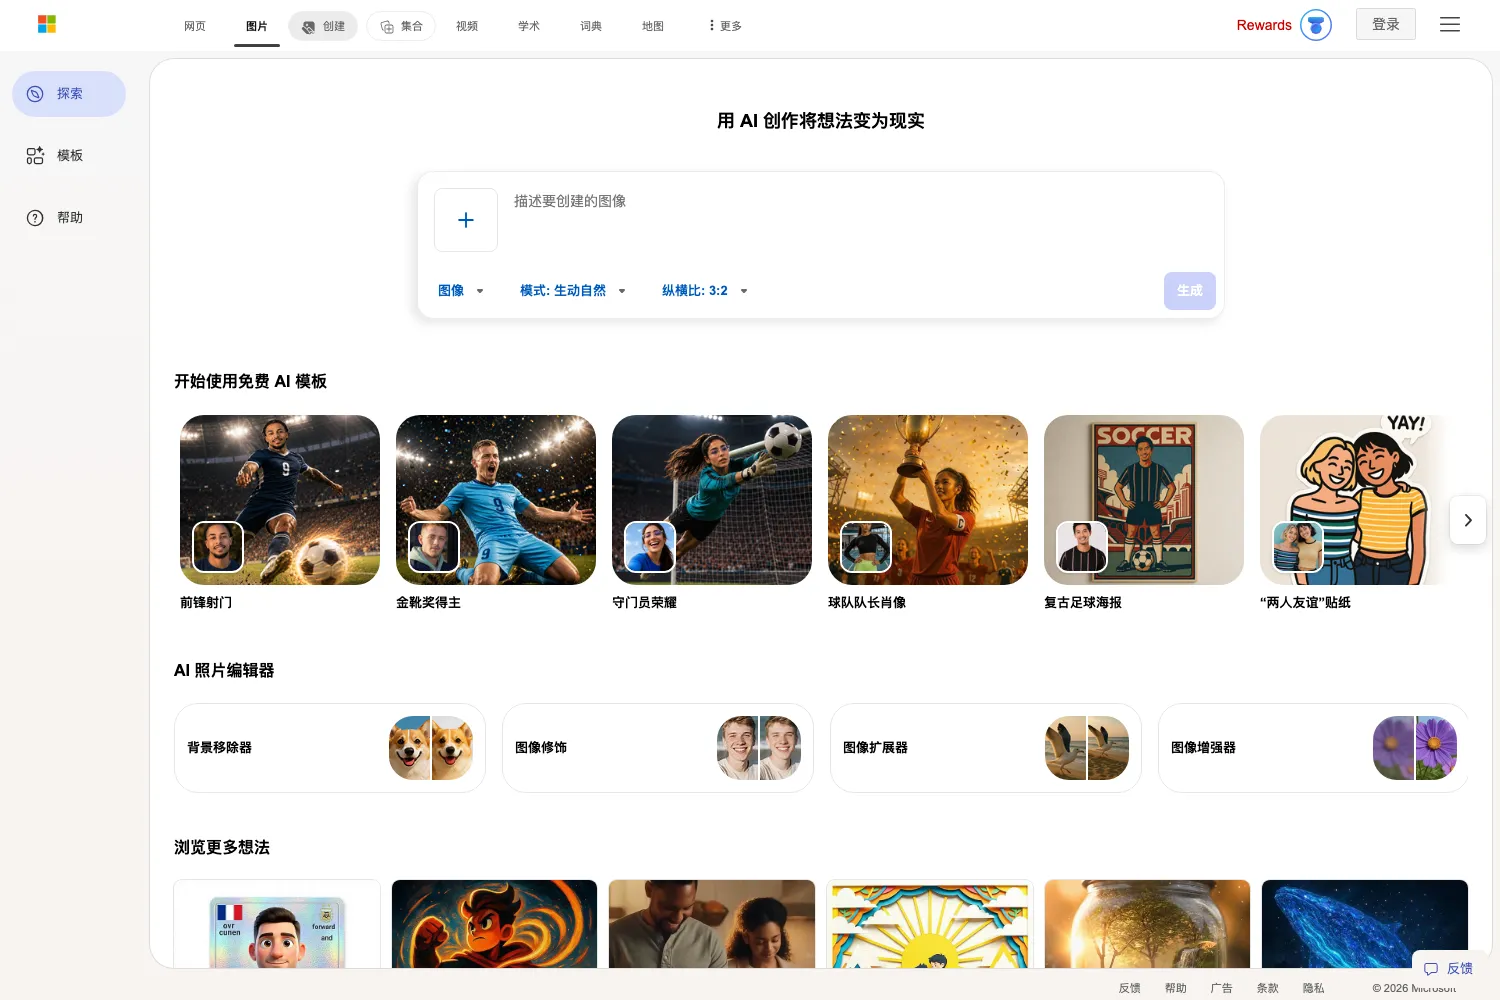Image resolution: width=1500 pixels, height=1000 pixels.
Task: Click the 描述要创建的图像 prompt field
Action: (x=860, y=220)
